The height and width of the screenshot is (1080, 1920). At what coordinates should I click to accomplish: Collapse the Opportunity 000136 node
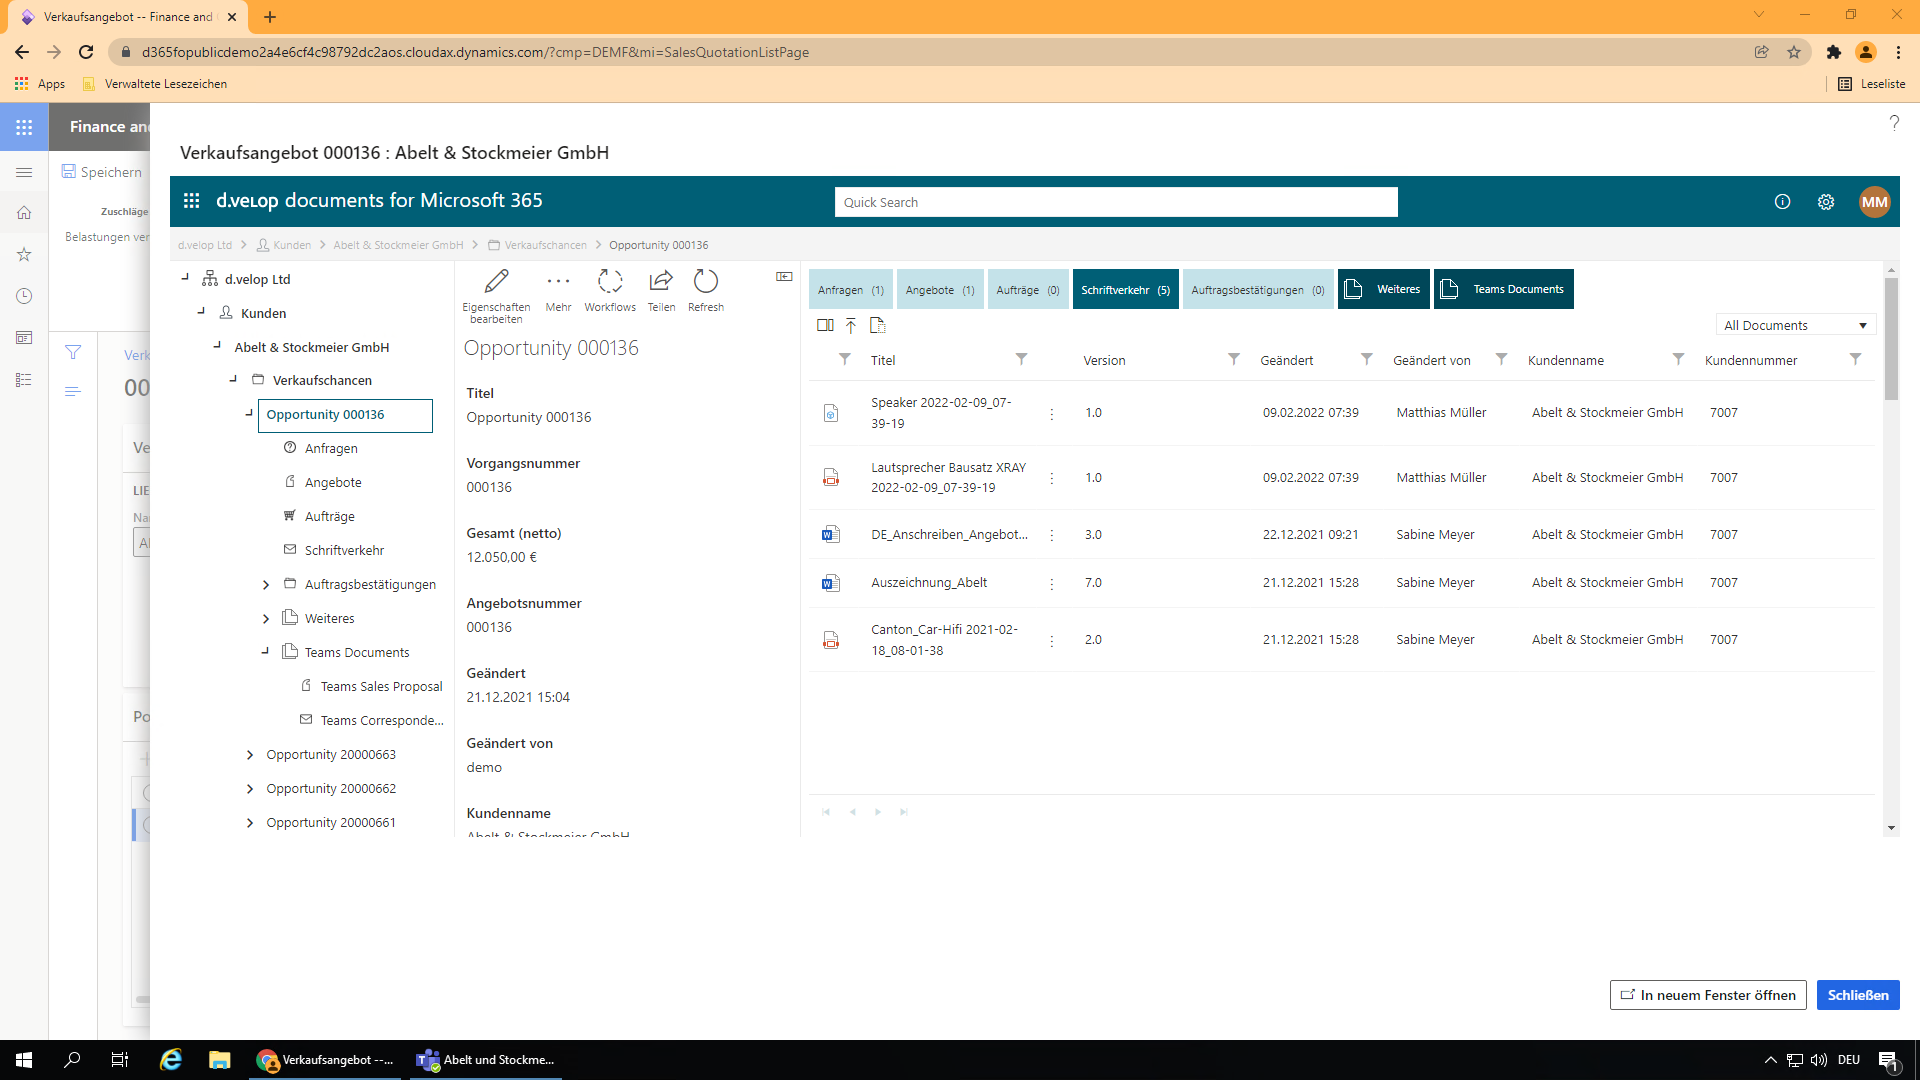click(x=249, y=413)
